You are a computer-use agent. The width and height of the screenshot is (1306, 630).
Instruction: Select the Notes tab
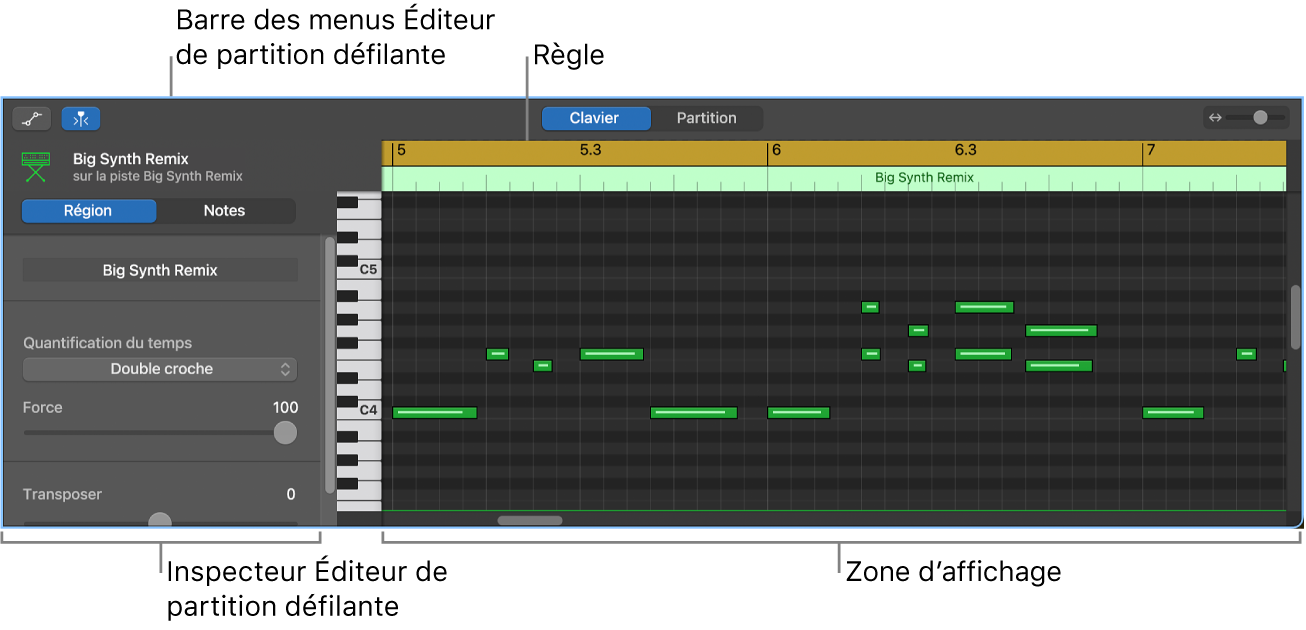224,211
